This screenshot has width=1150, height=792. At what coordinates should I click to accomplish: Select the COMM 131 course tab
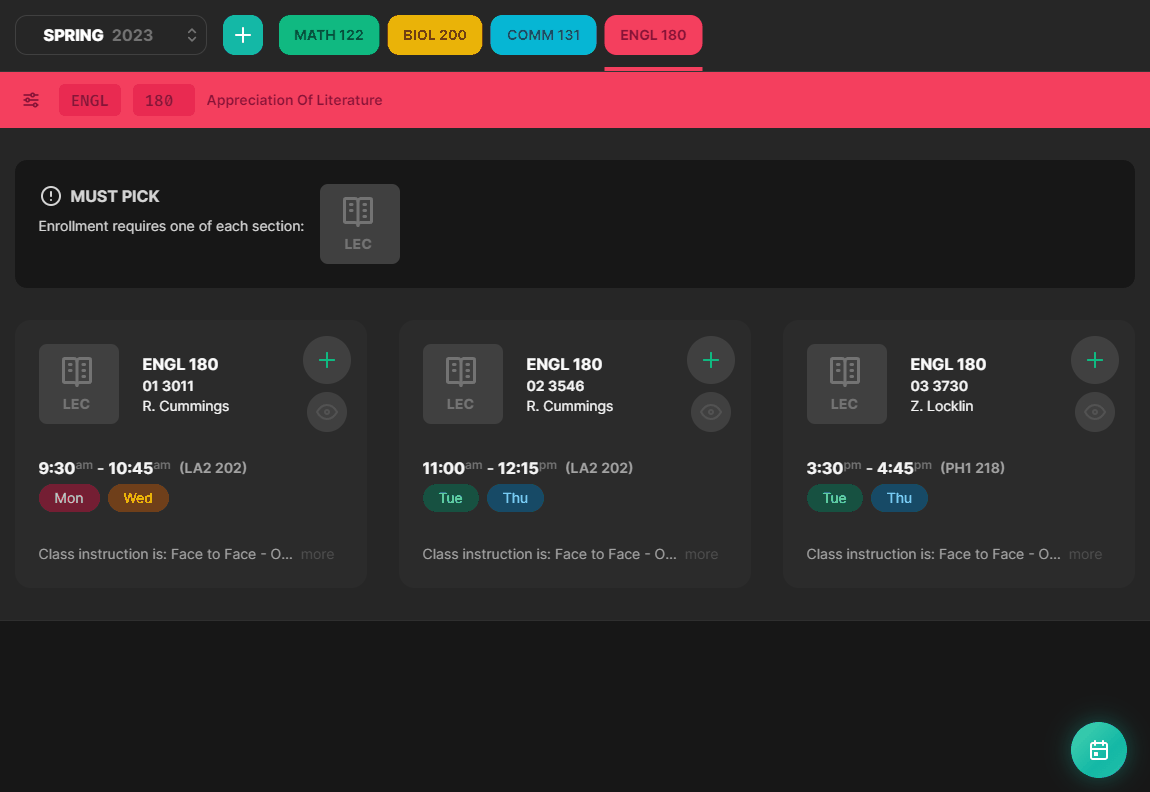coord(543,35)
